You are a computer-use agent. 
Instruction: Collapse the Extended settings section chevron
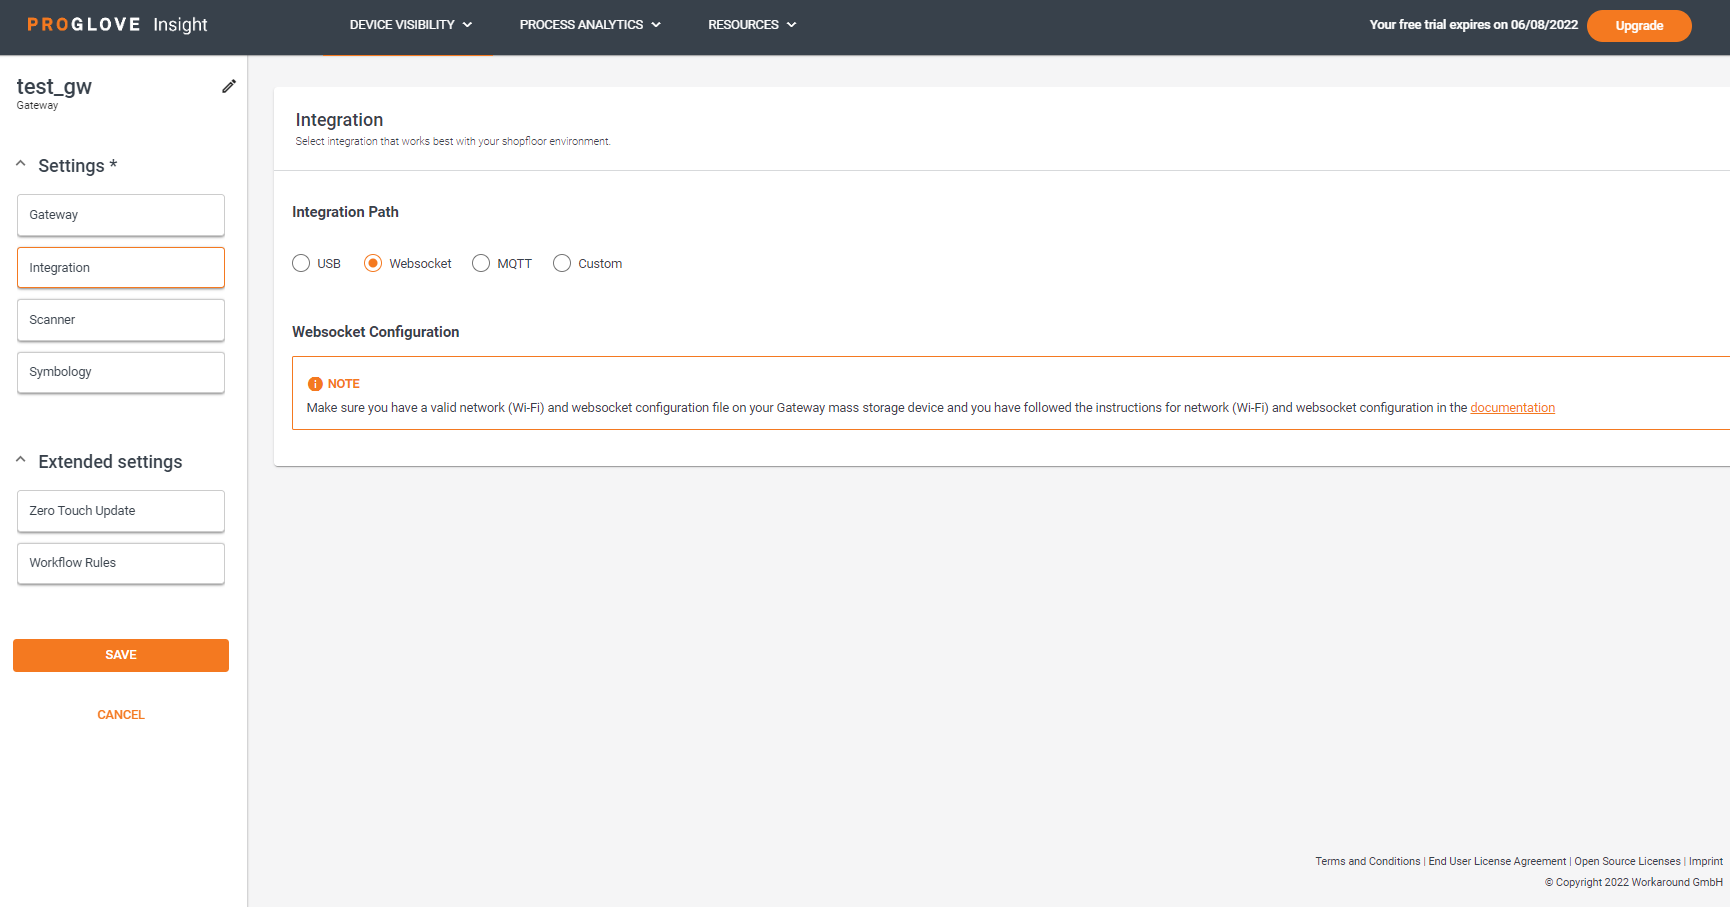click(x=21, y=459)
